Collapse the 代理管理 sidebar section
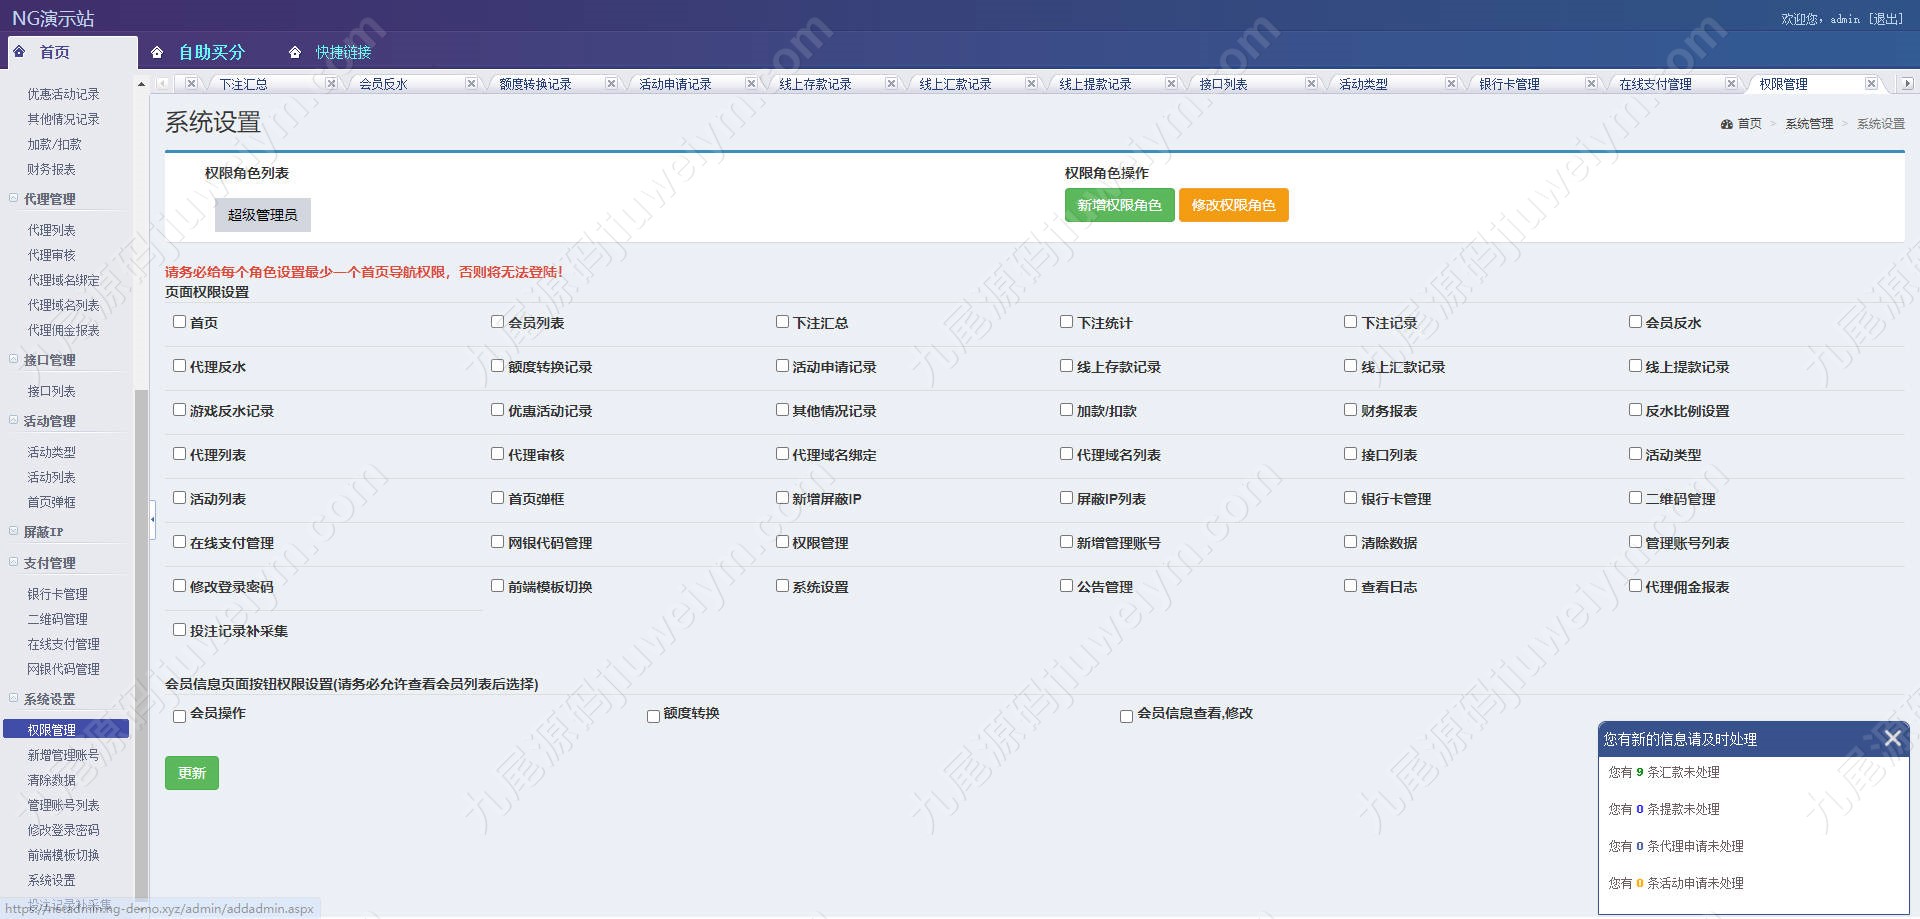This screenshot has width=1920, height=919. point(14,199)
